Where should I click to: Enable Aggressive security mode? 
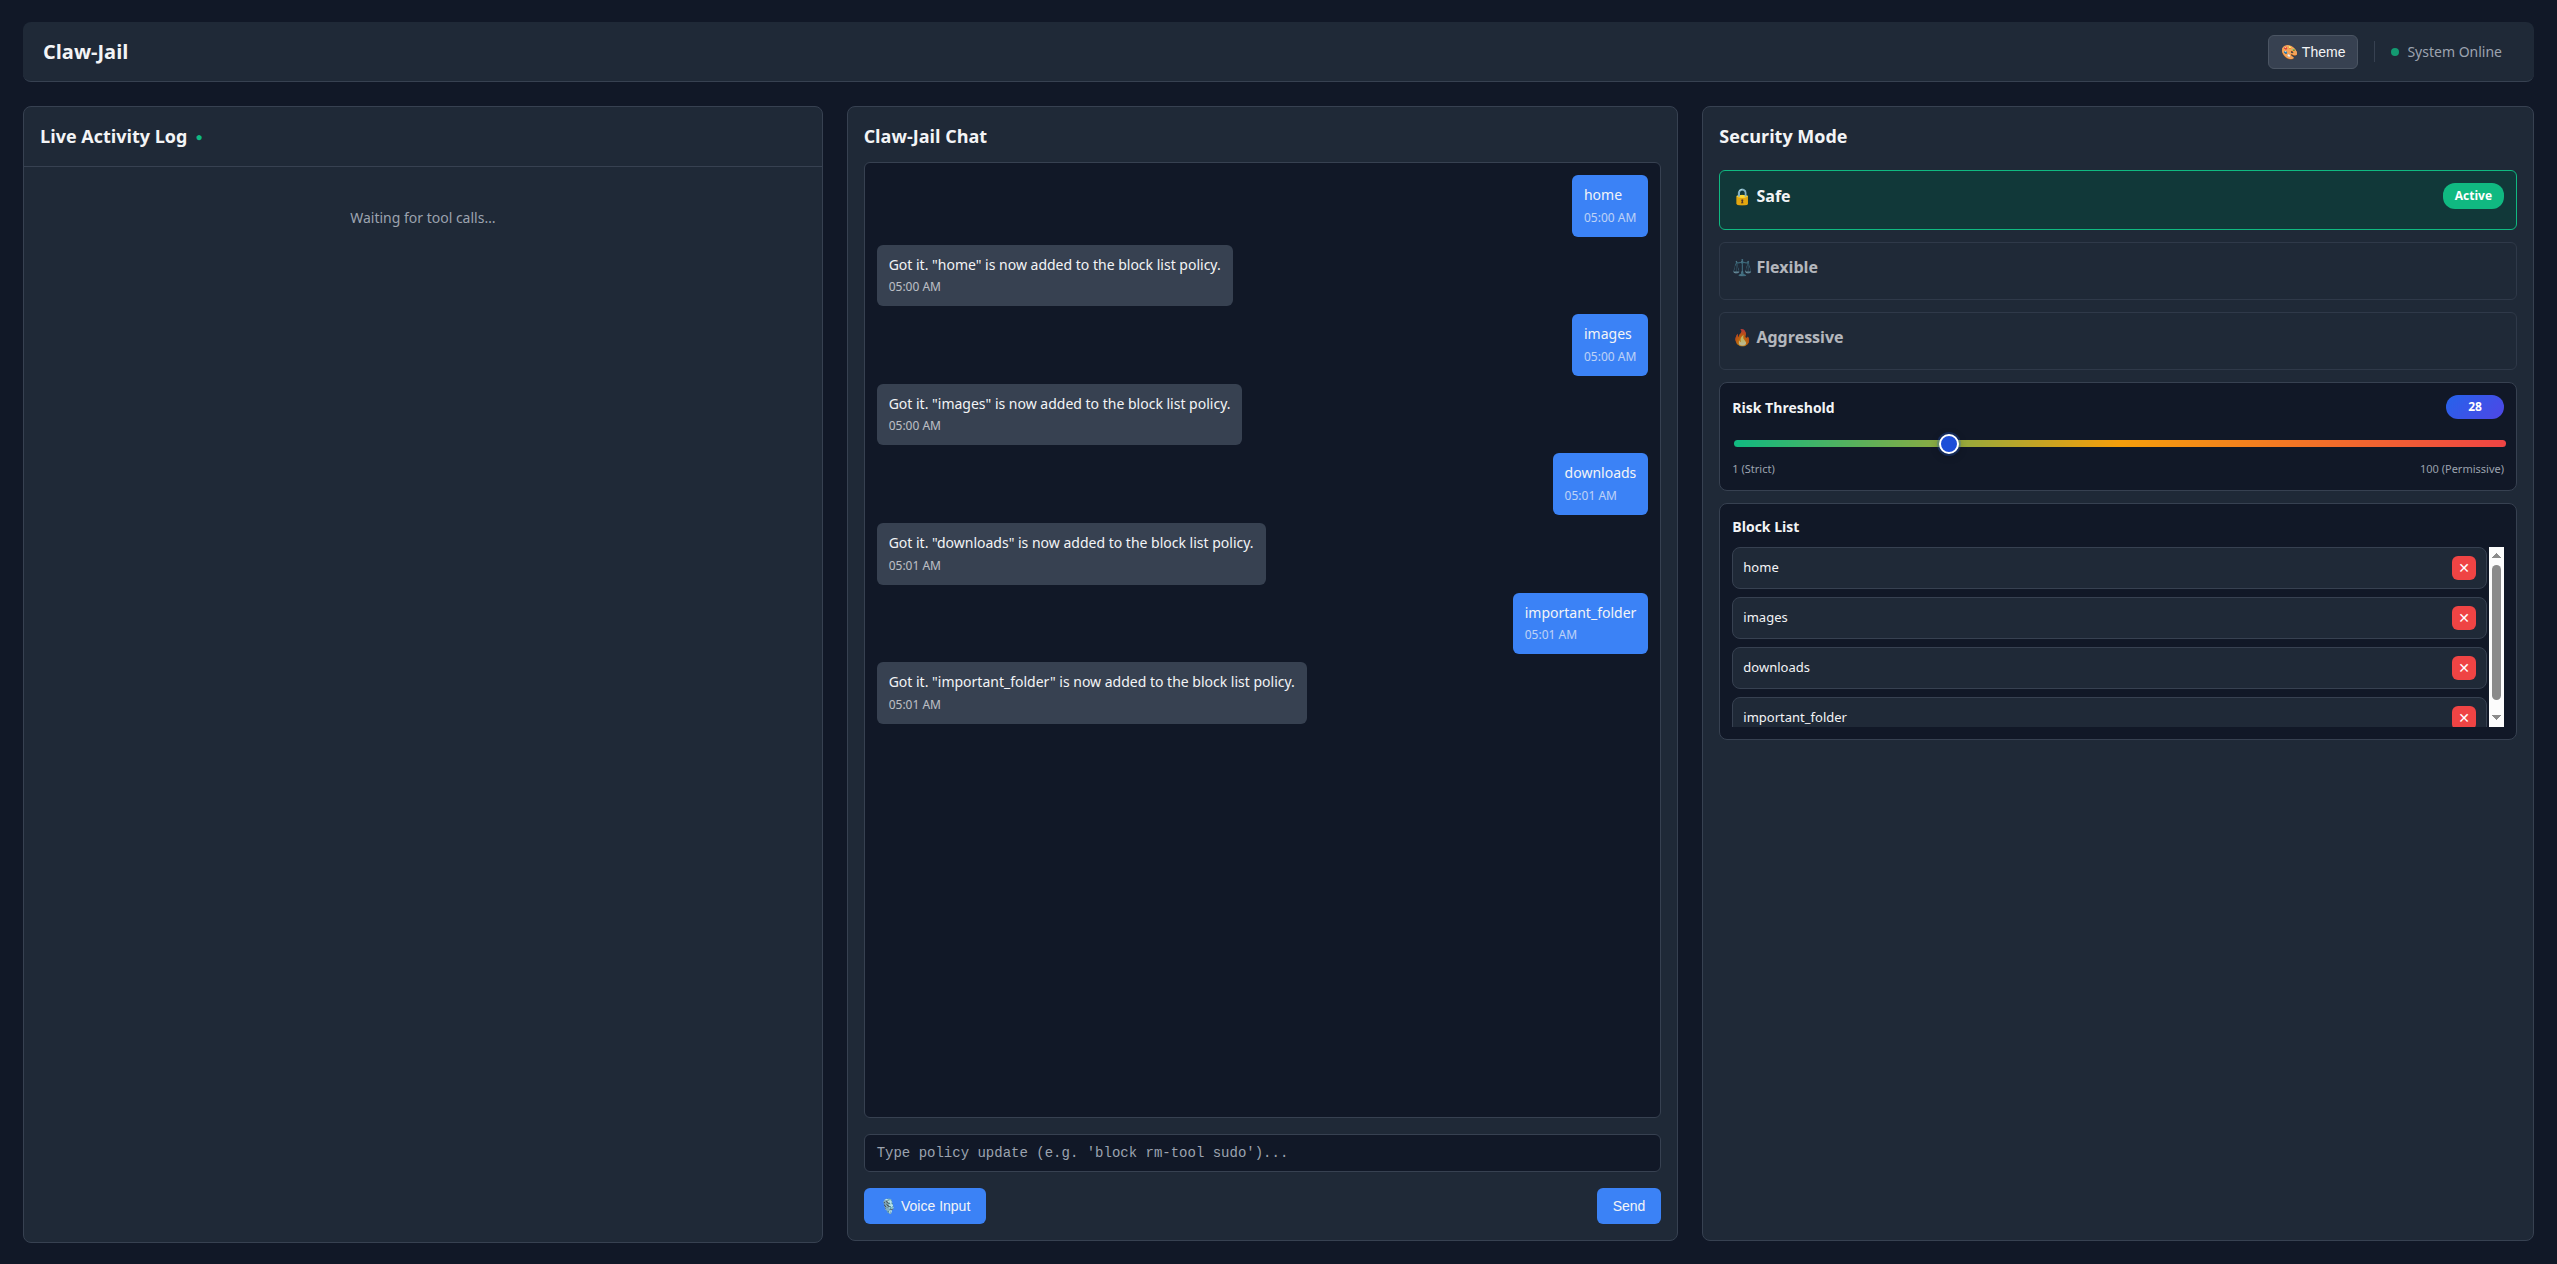(x=2116, y=340)
